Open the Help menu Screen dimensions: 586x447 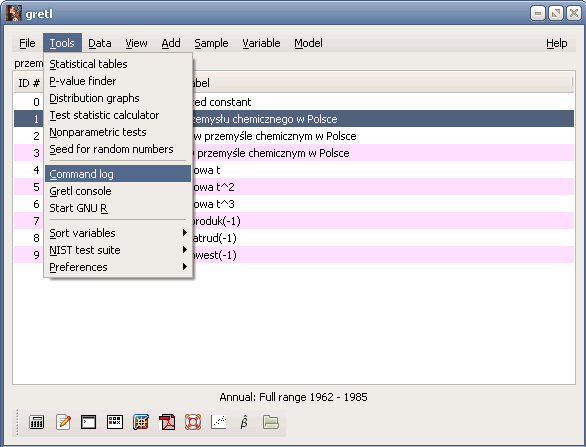pos(556,43)
